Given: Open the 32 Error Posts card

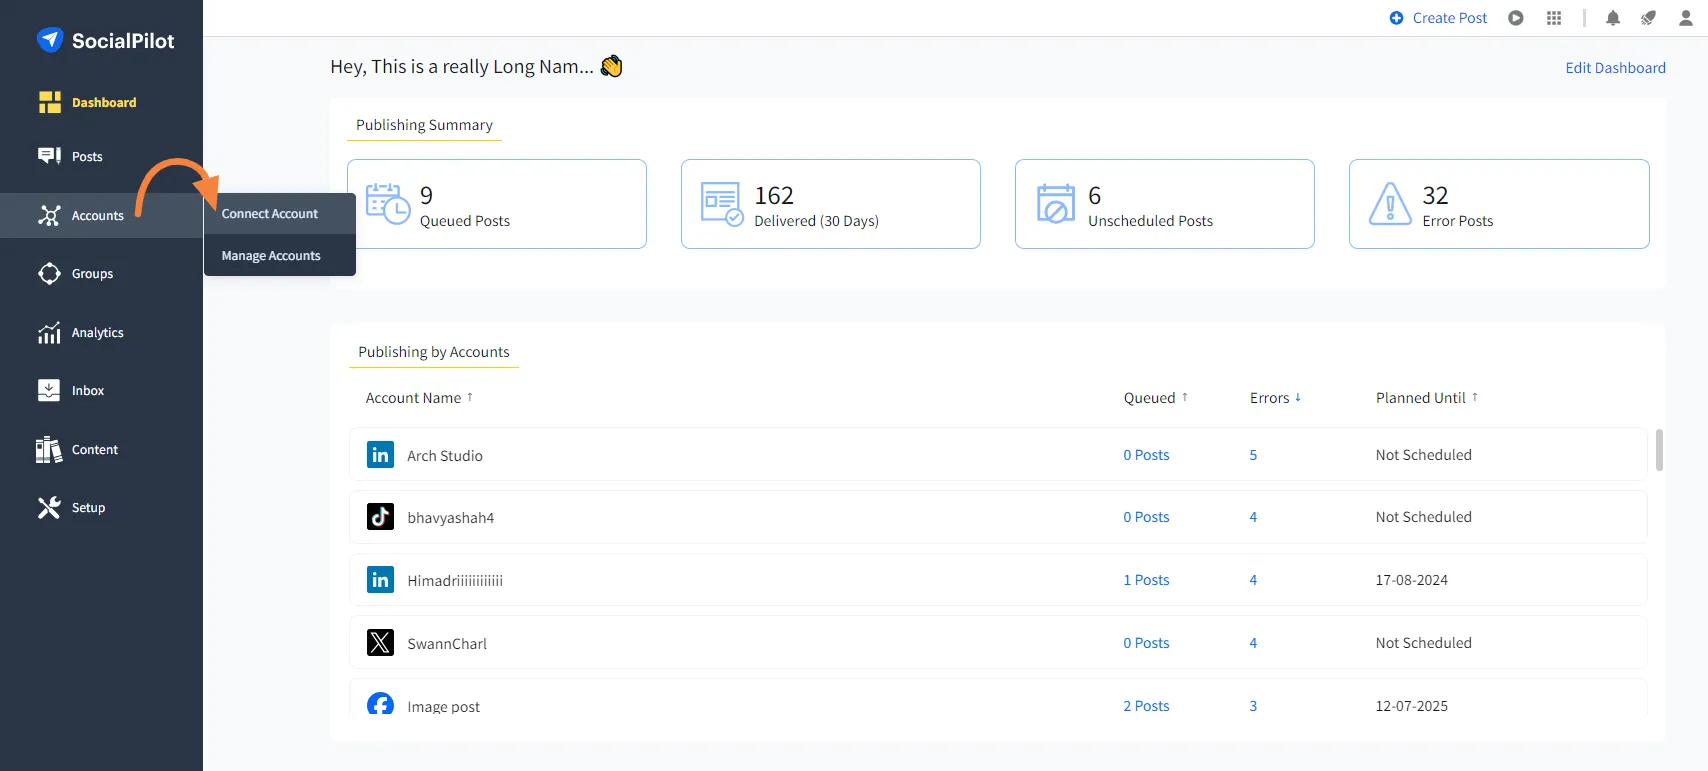Looking at the screenshot, I should click(x=1499, y=204).
